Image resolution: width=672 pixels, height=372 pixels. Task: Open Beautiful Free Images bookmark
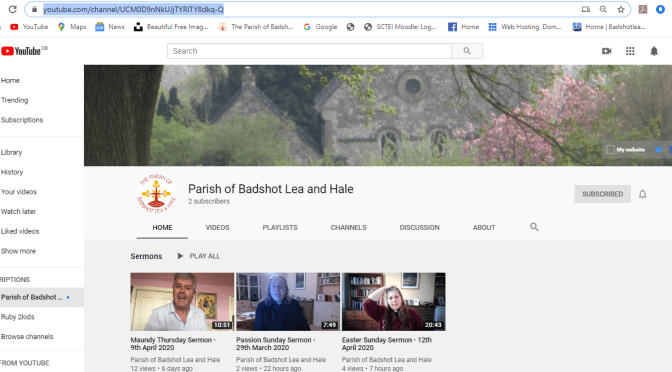click(x=171, y=27)
